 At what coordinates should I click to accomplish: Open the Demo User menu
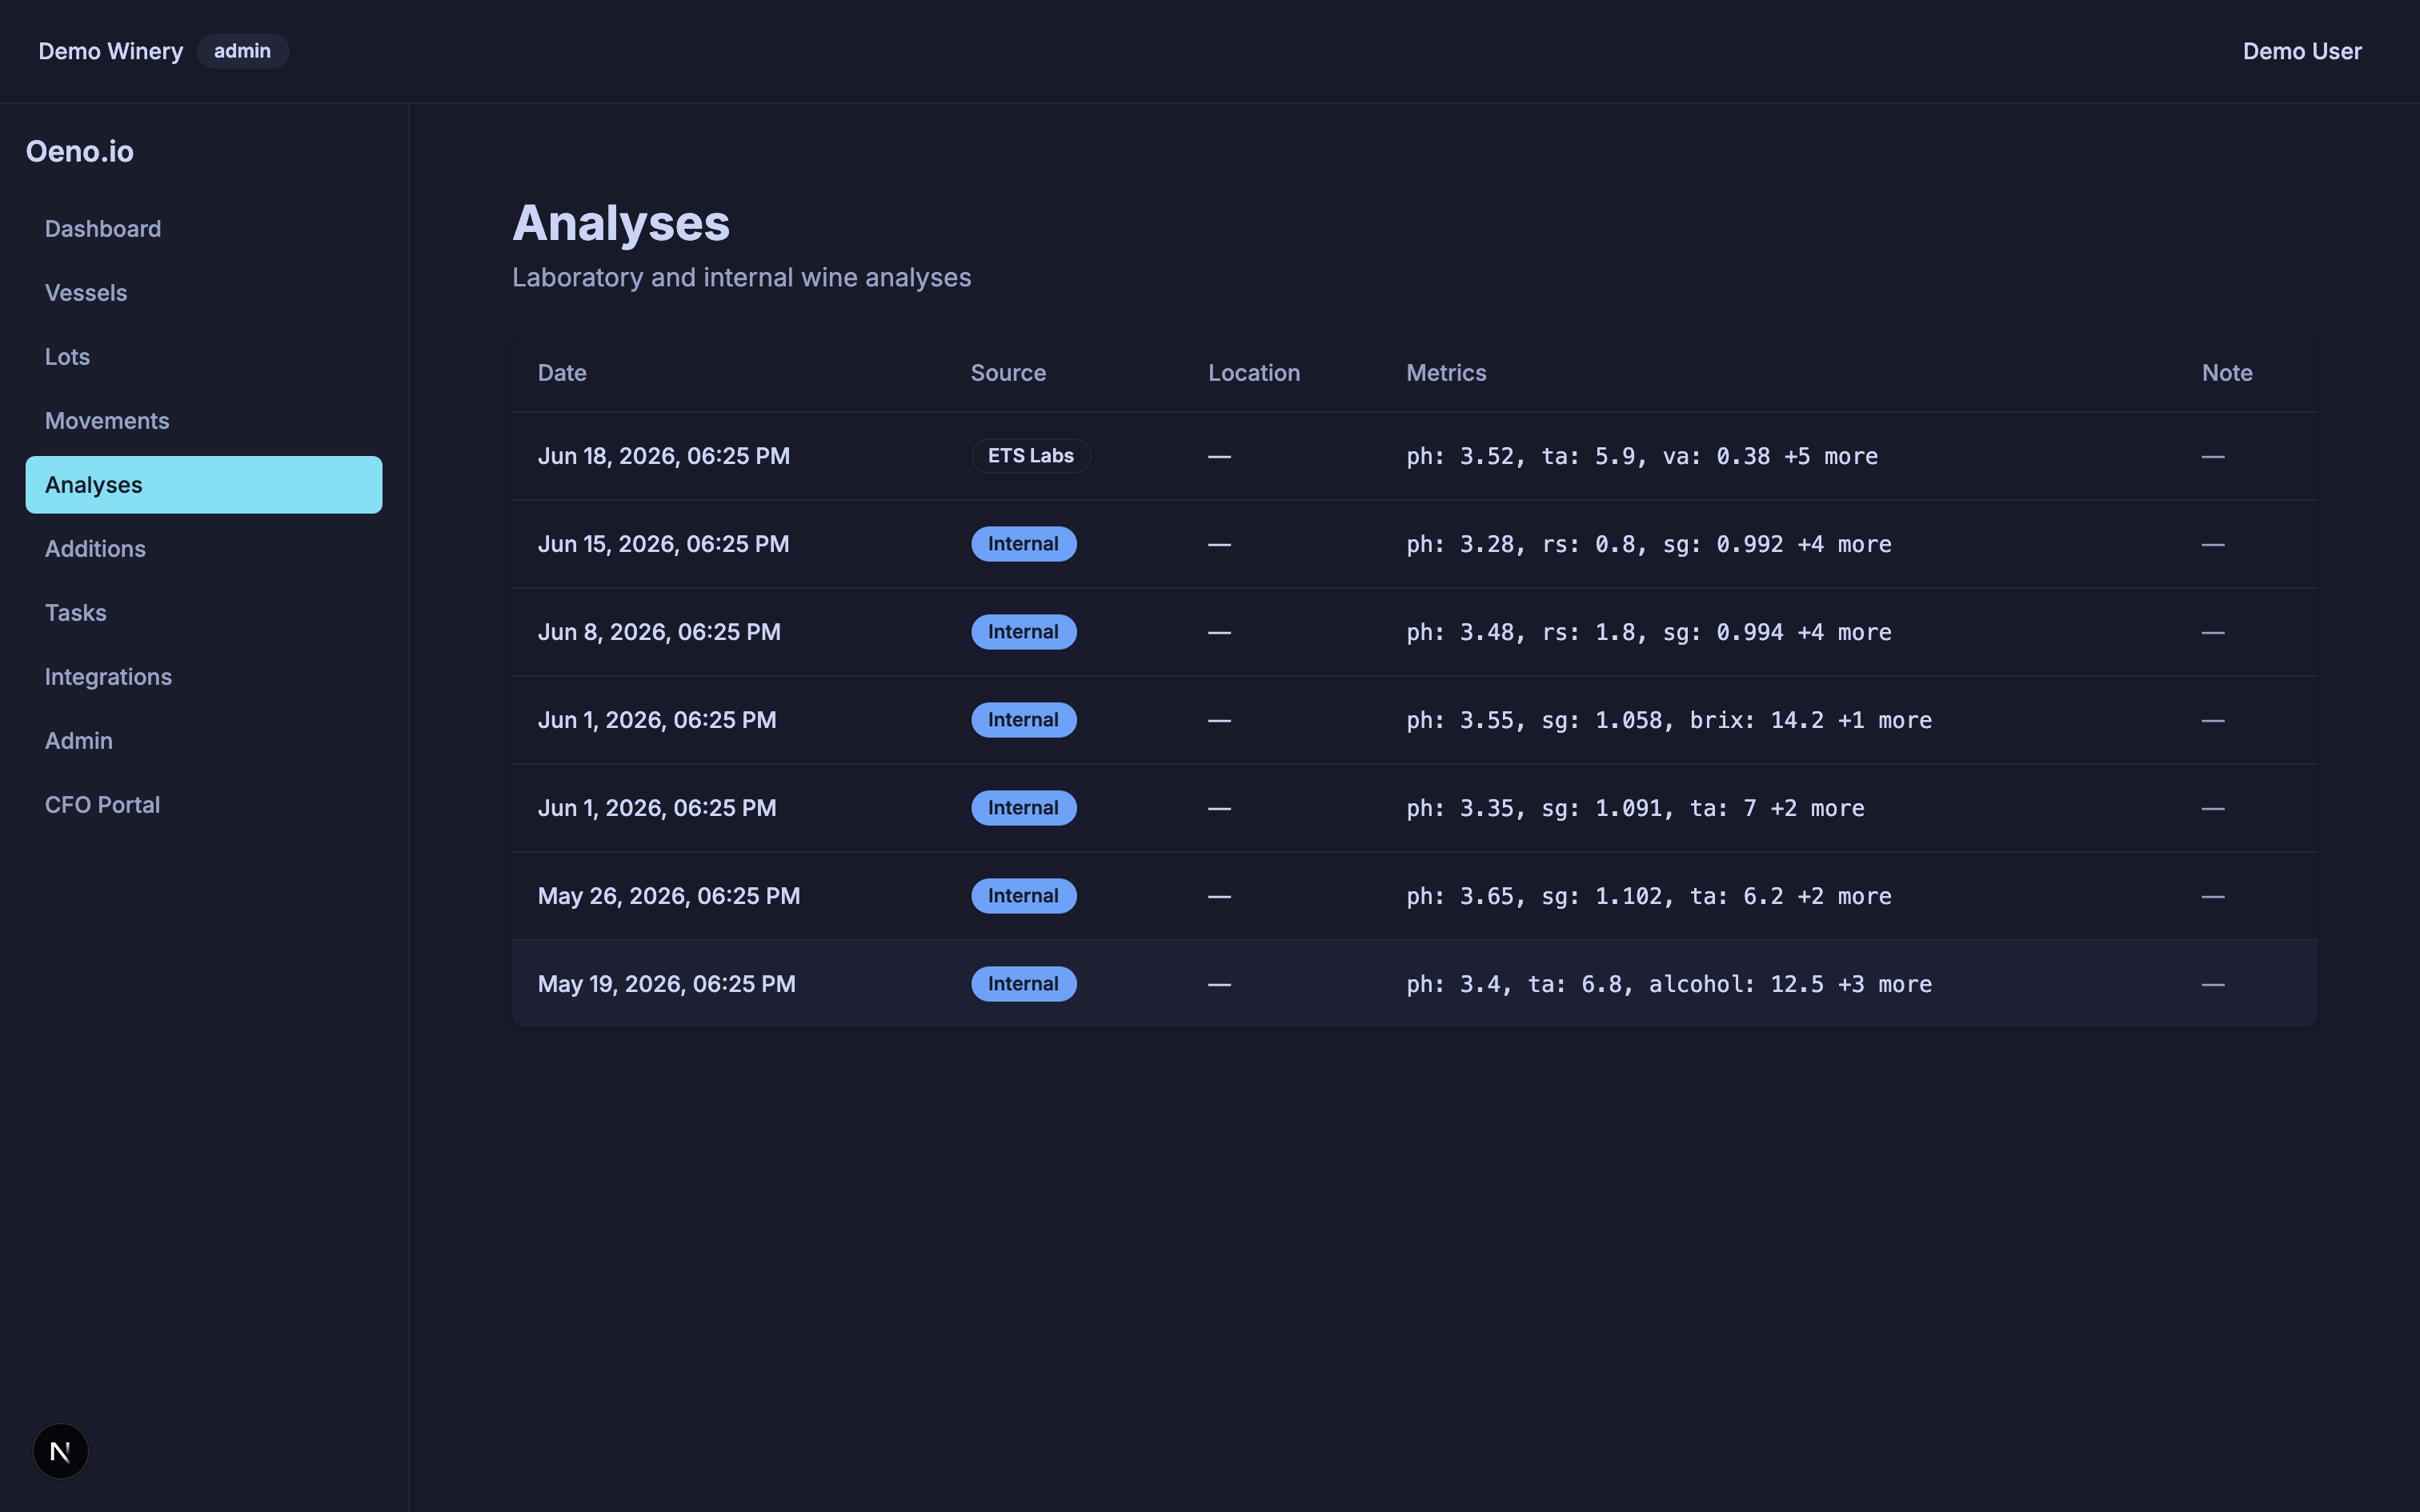click(2302, 51)
